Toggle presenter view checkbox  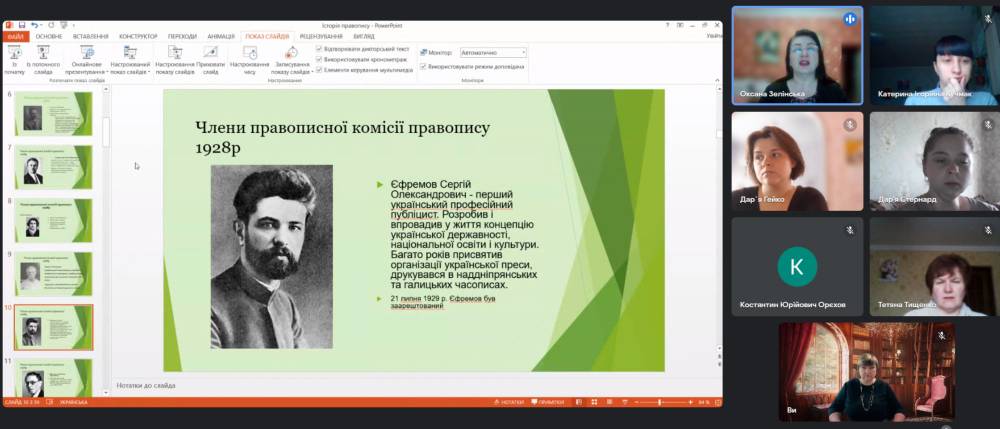pyautogui.click(x=423, y=67)
